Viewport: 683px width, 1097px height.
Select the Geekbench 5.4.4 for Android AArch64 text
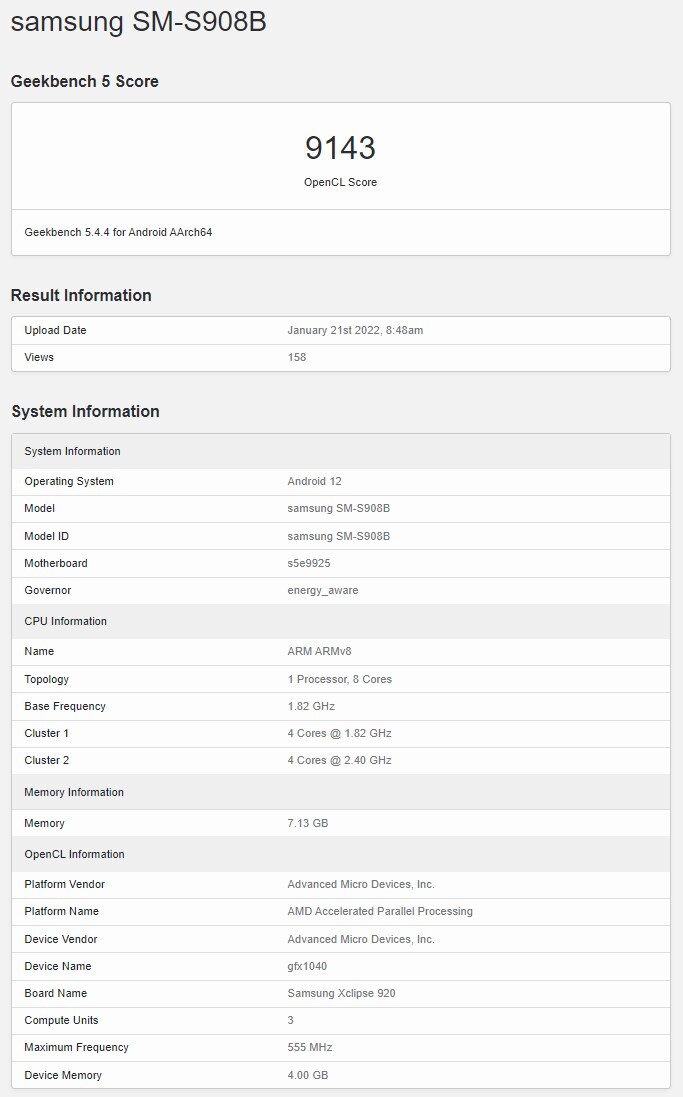(118, 232)
